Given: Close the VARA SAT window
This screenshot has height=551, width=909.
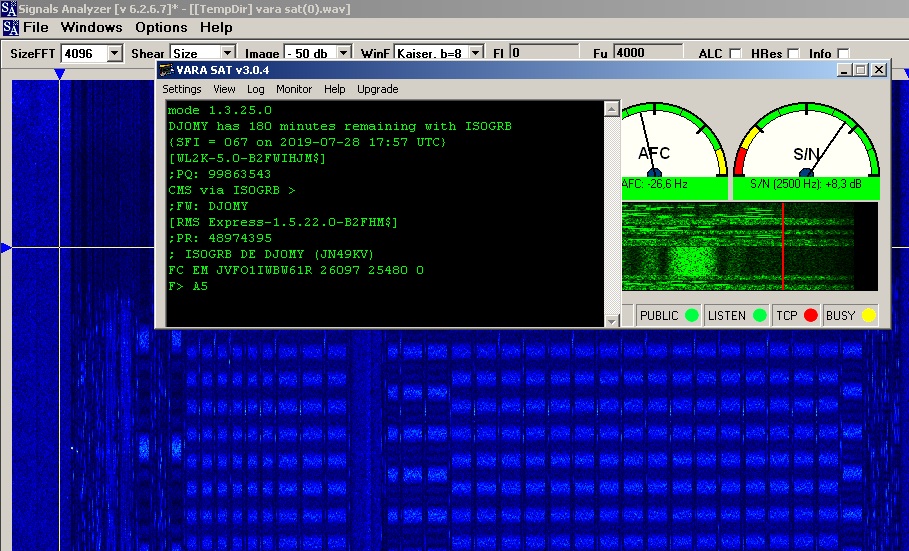Looking at the screenshot, I should pos(879,70).
